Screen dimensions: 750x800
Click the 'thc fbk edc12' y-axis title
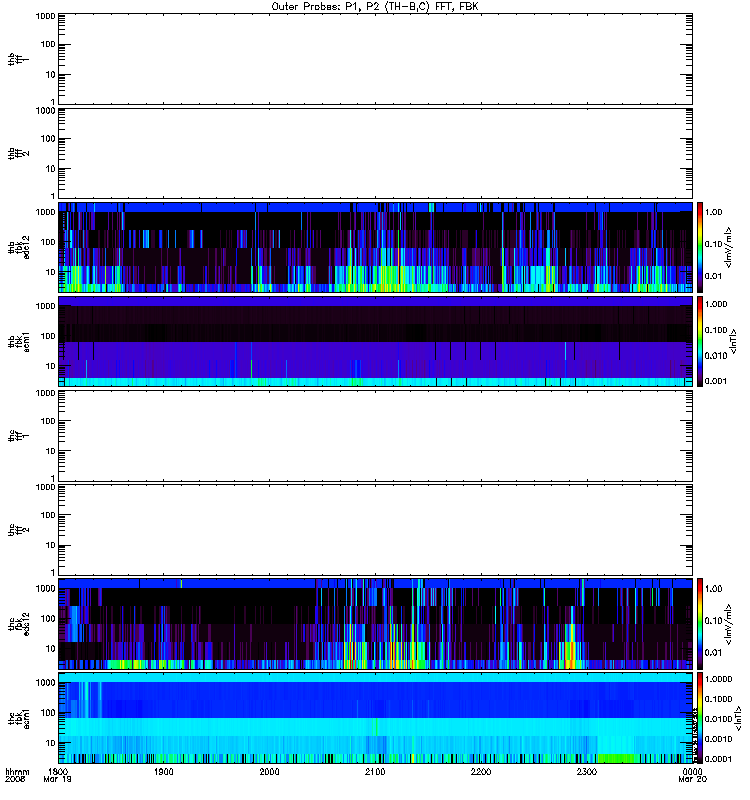(x=19, y=624)
